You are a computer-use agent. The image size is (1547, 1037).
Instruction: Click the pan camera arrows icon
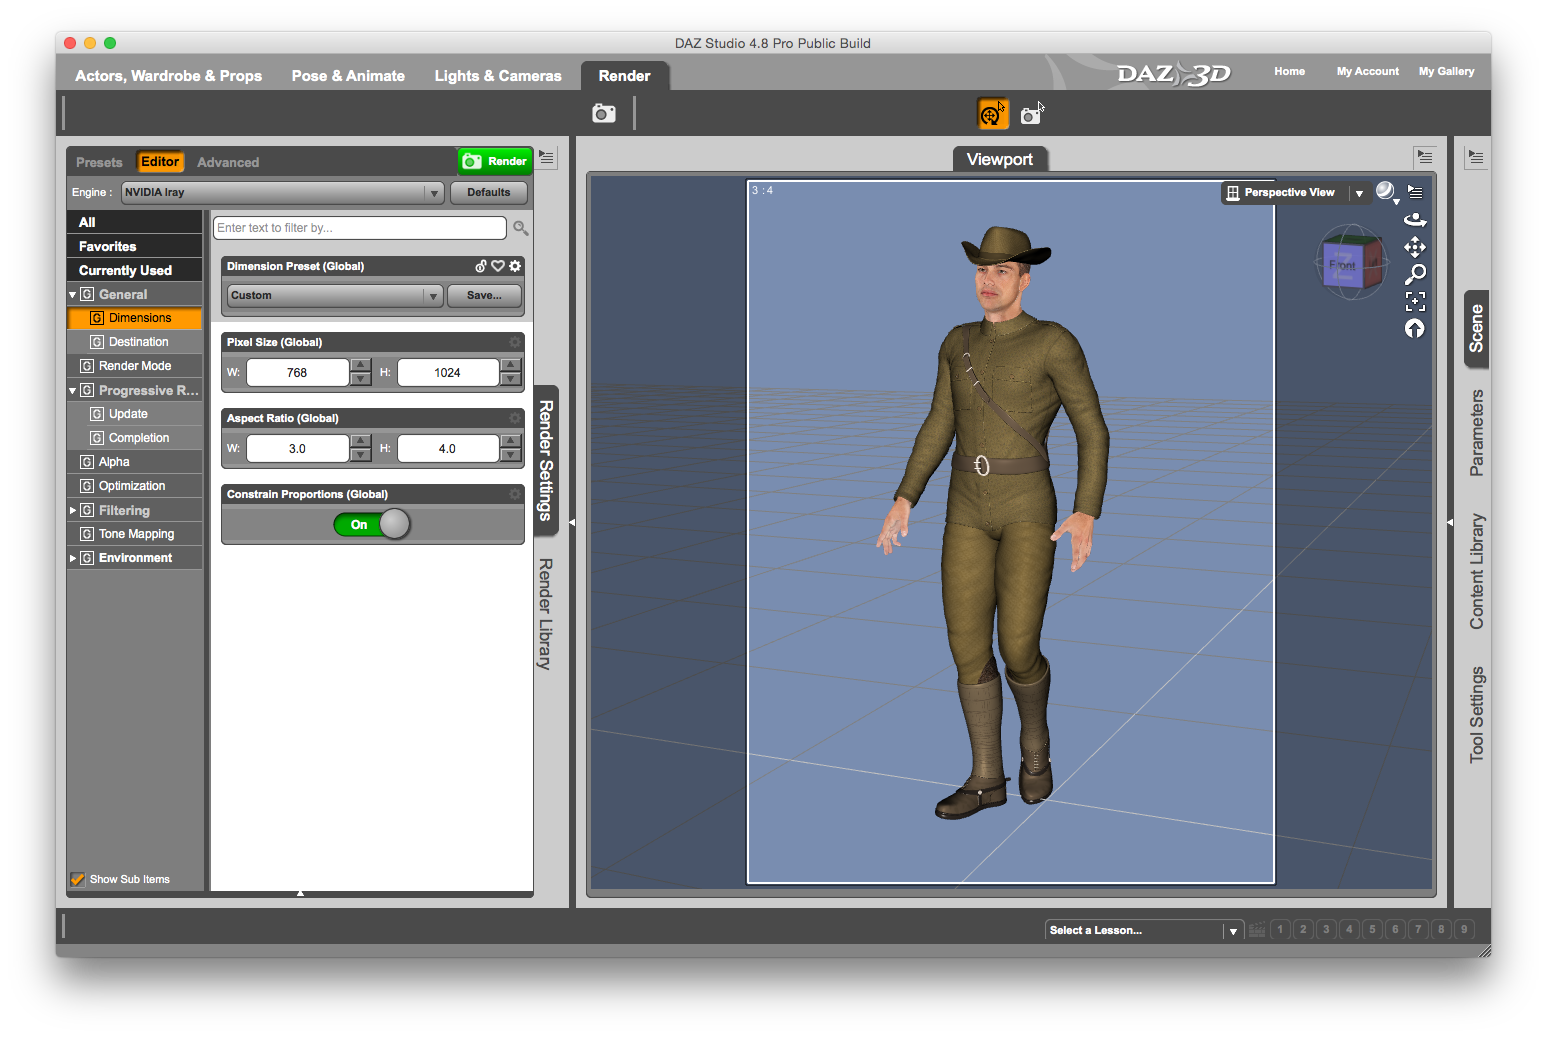[1415, 247]
